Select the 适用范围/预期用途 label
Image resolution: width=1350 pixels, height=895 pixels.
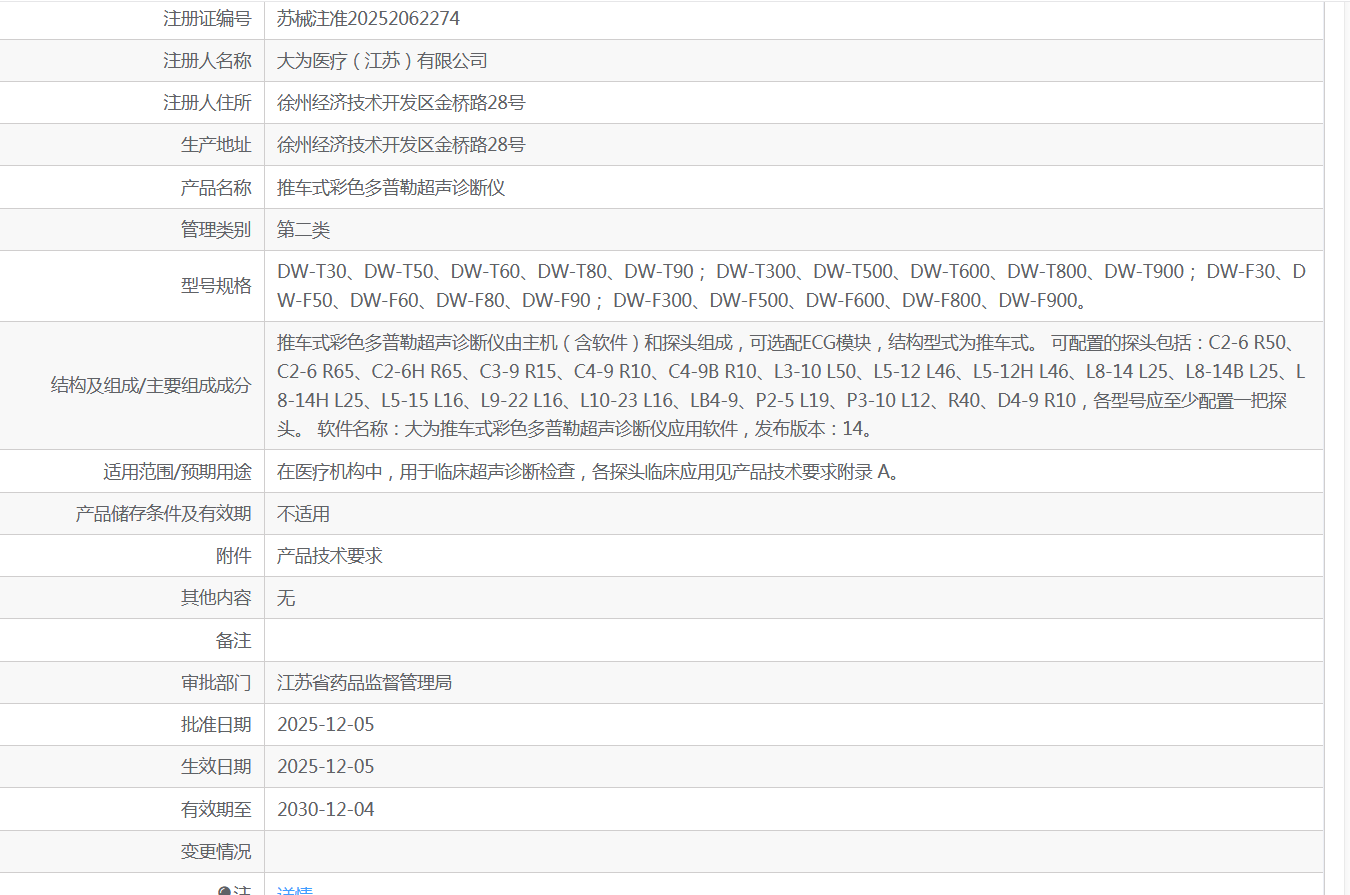coord(177,472)
